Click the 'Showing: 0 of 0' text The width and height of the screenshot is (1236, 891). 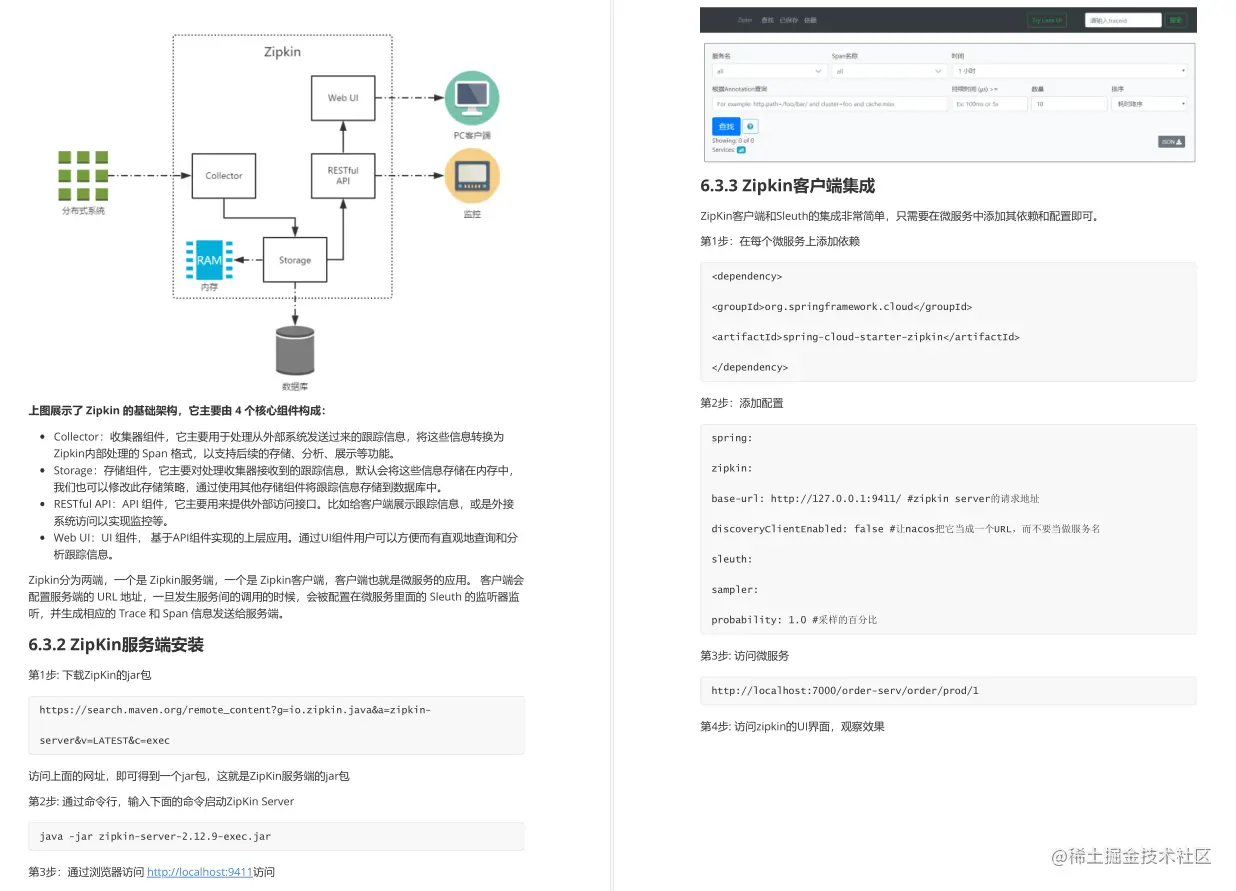[733, 141]
